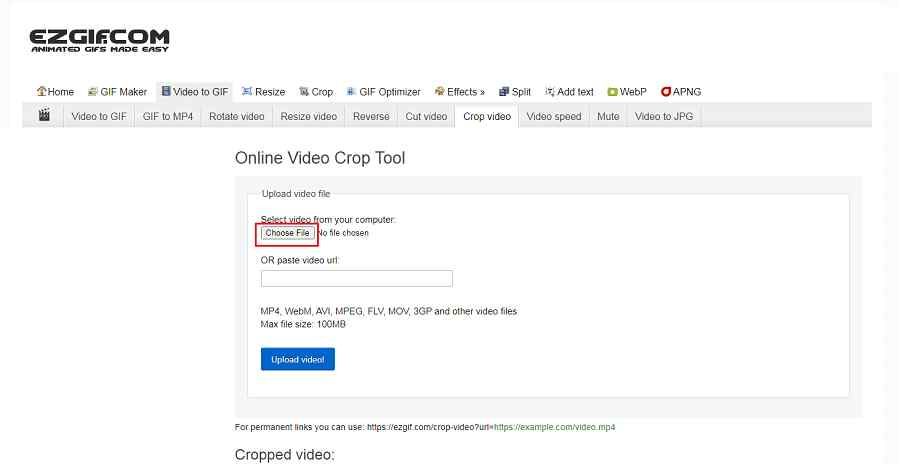Click the GIF Maker icon
900x467 pixels.
click(x=92, y=91)
